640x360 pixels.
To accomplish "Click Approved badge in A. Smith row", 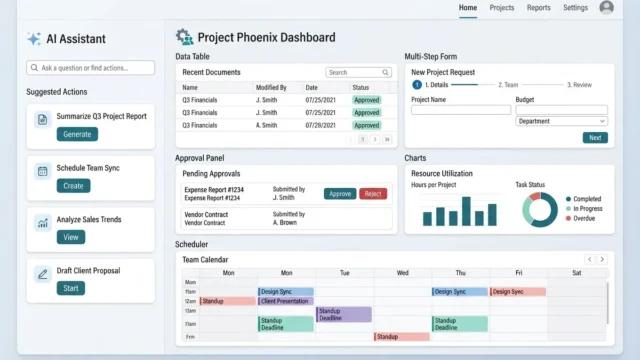I will (x=367, y=125).
